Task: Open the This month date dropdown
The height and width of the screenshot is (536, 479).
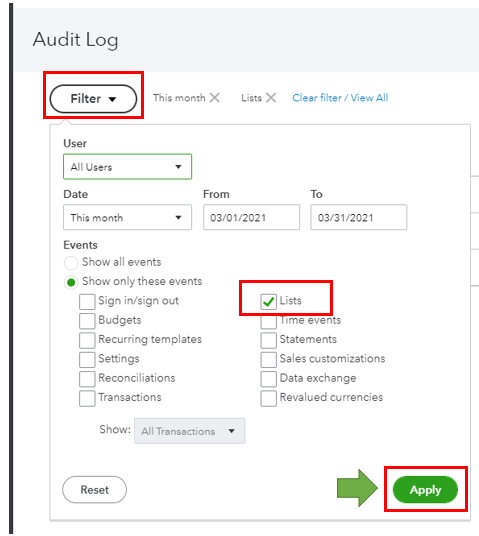Action: point(127,217)
